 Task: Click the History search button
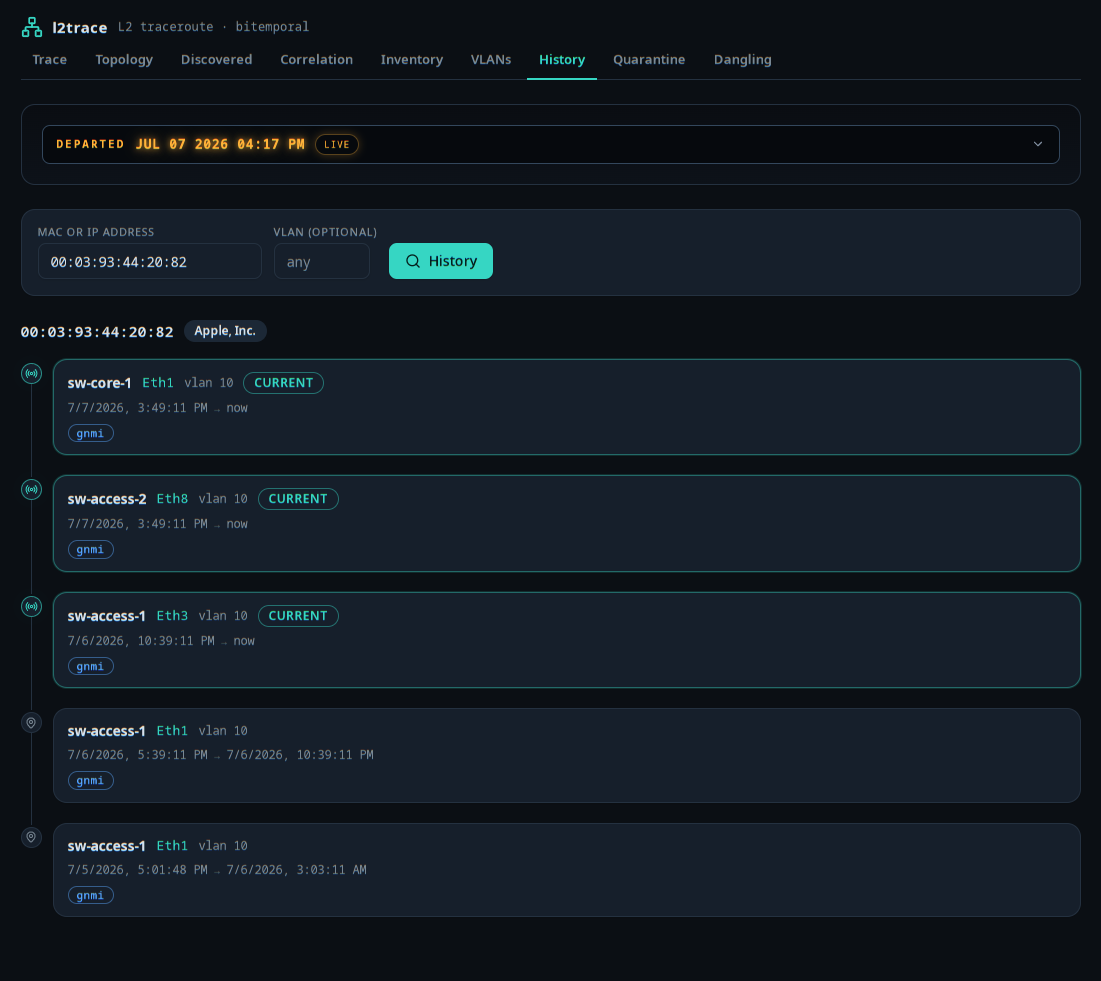tap(441, 261)
